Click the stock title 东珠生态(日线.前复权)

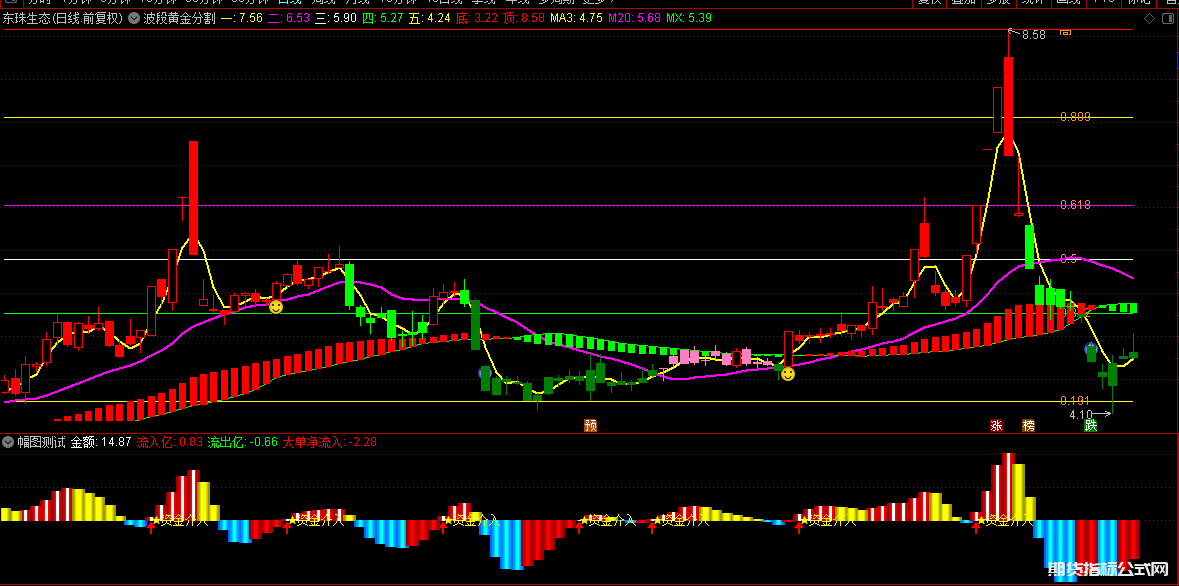(x=62, y=18)
